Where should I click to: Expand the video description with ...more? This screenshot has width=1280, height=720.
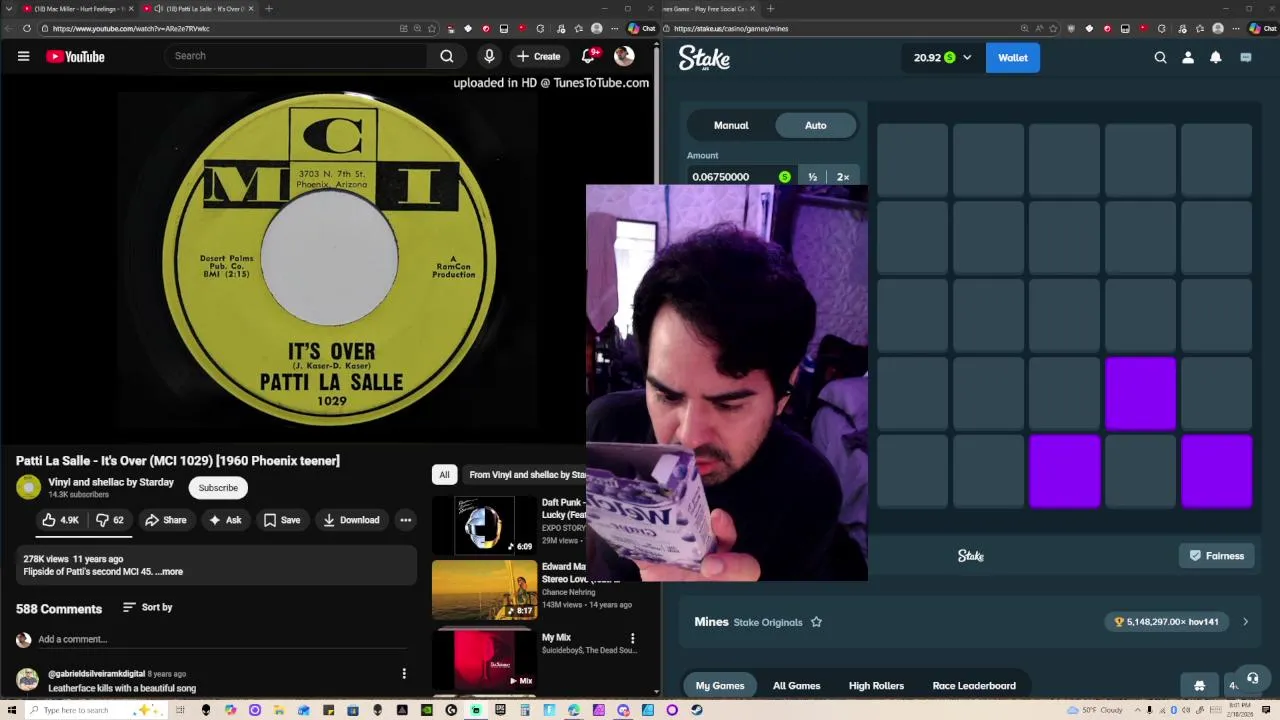169,572
